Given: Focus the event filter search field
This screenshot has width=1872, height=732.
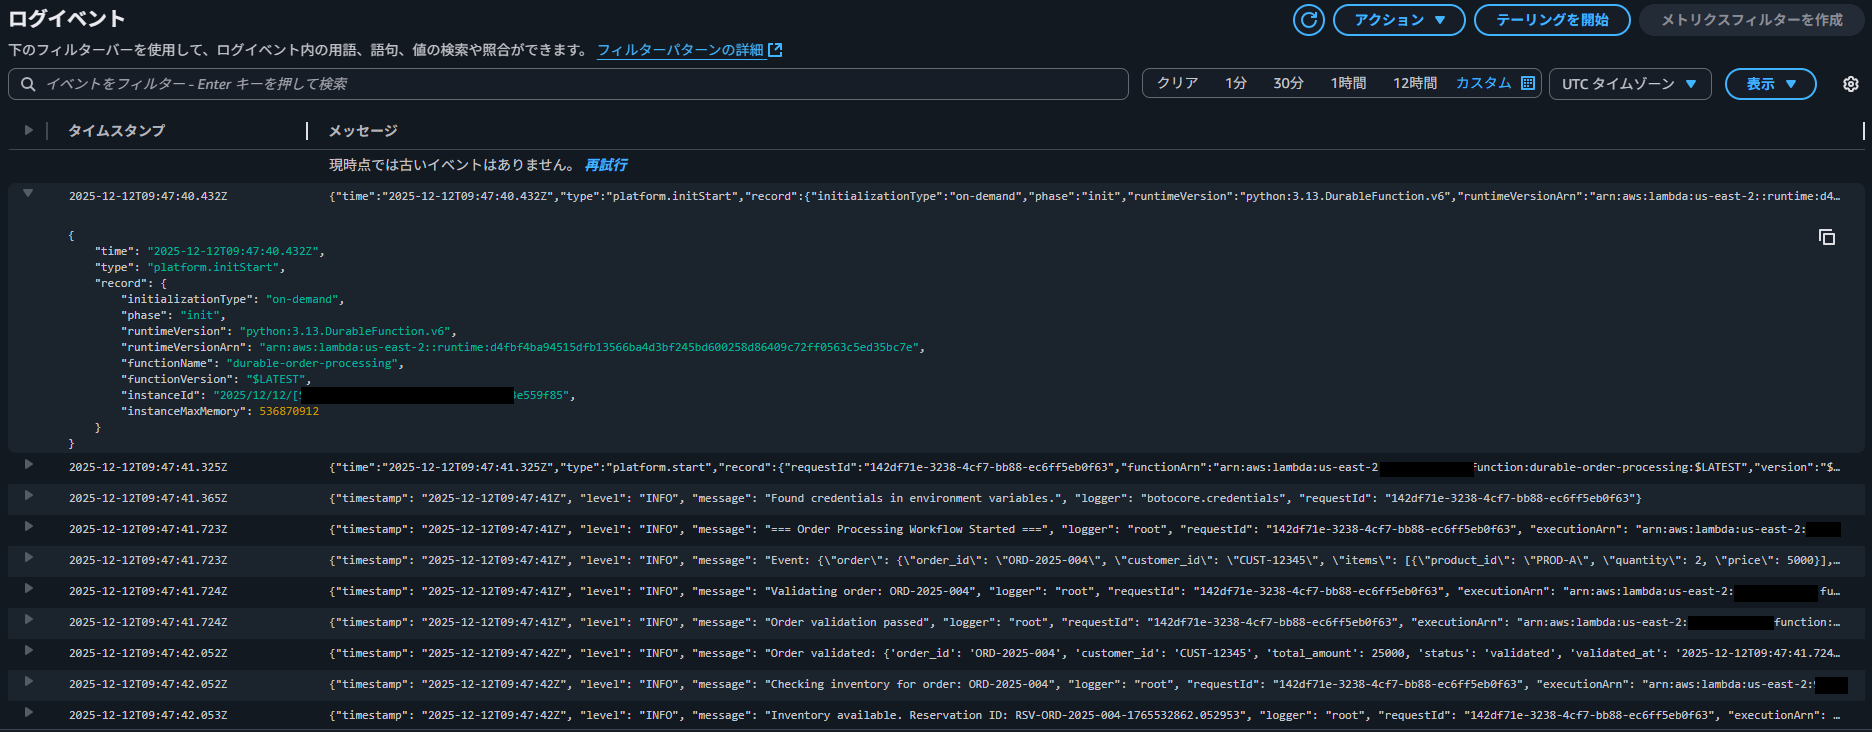Looking at the screenshot, I should point(580,84).
